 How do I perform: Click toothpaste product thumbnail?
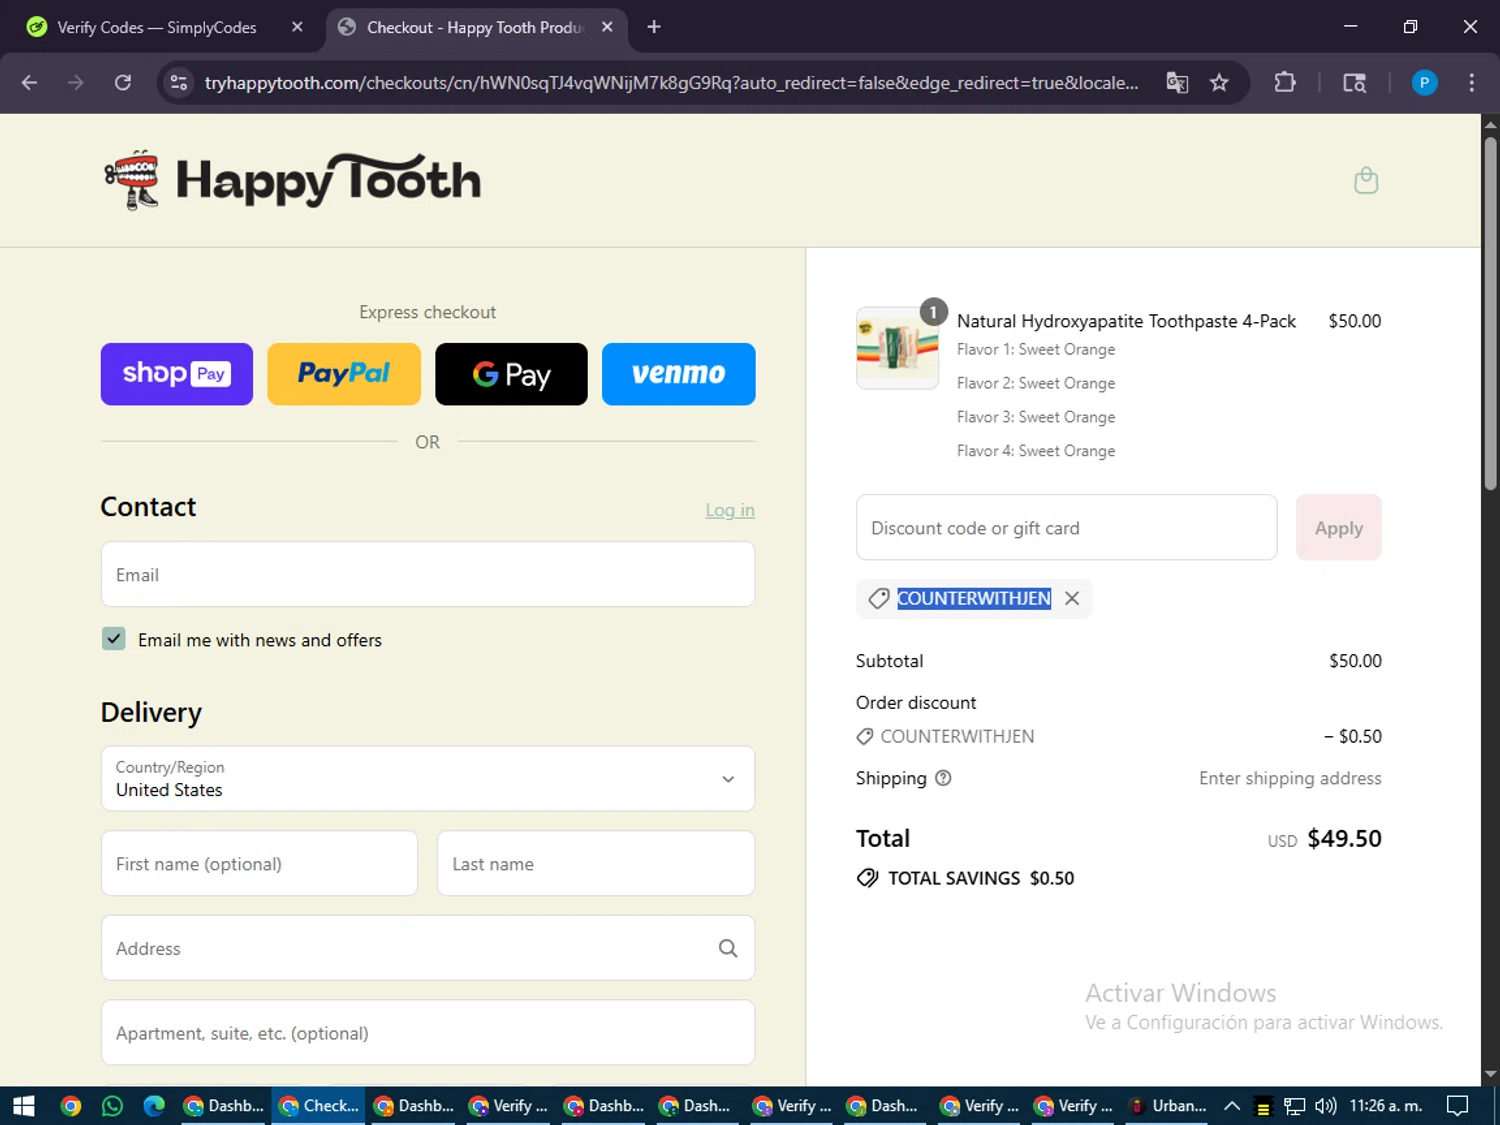[897, 348]
